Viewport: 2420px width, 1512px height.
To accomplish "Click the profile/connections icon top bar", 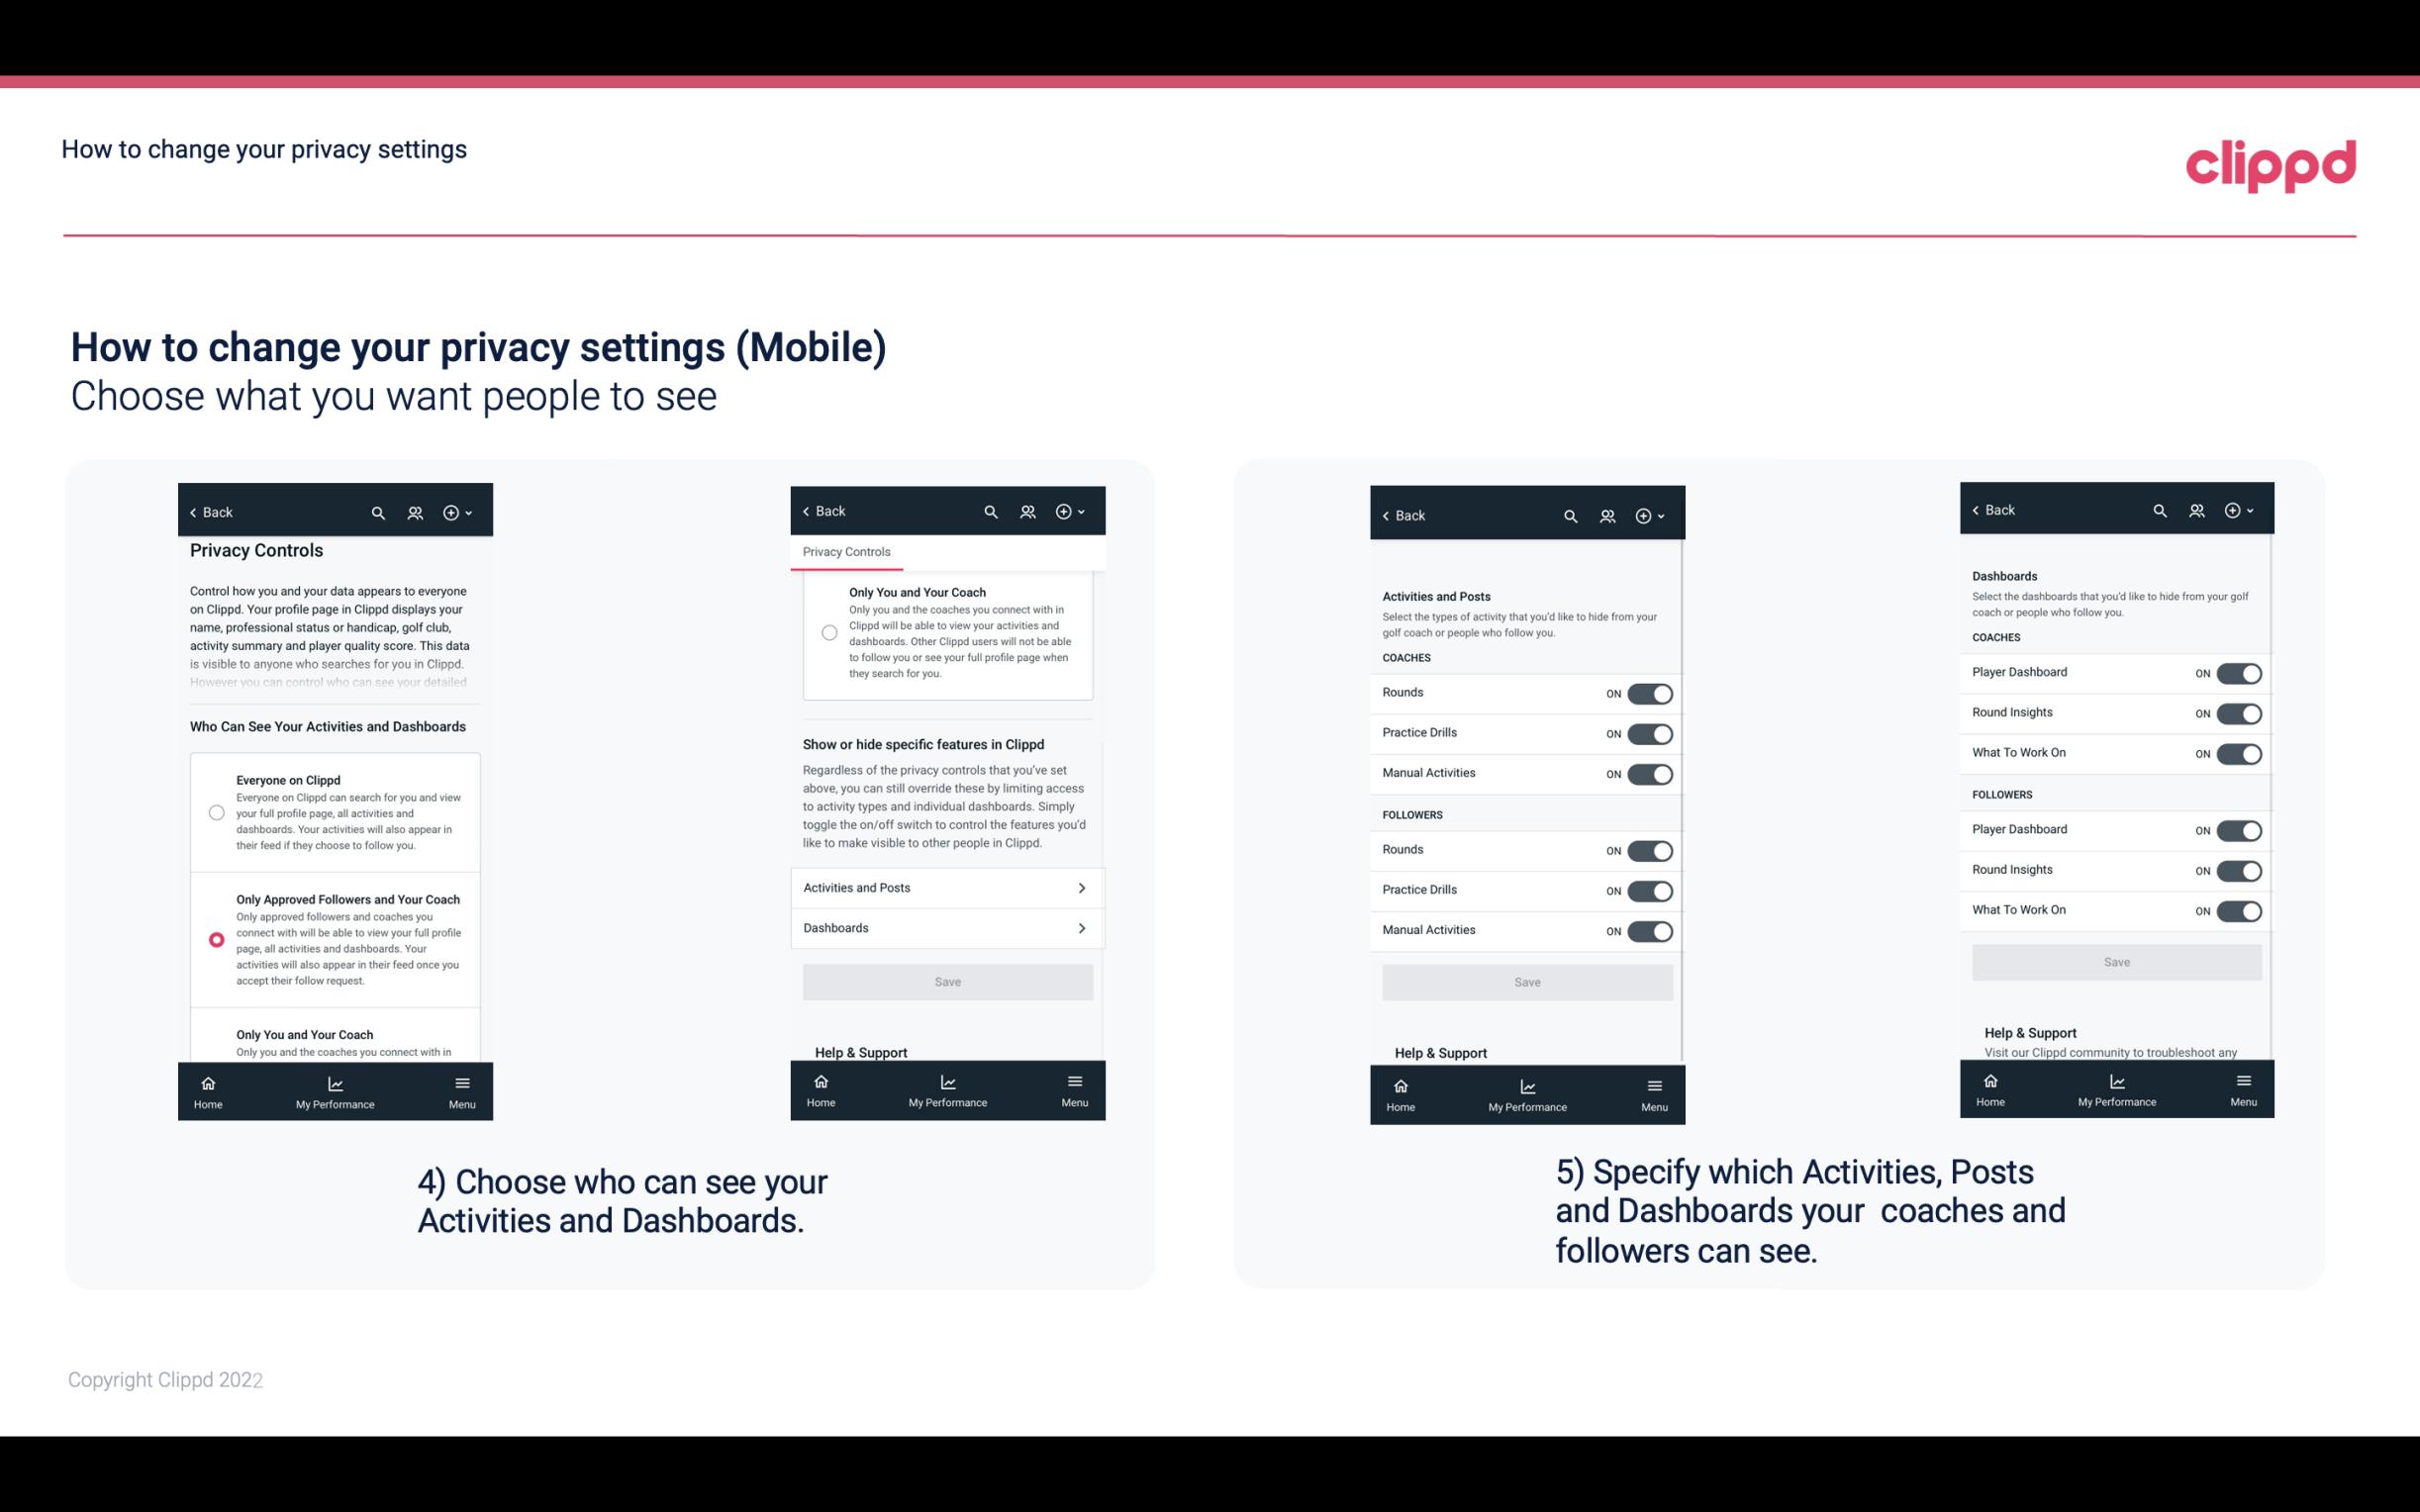I will pos(417,513).
